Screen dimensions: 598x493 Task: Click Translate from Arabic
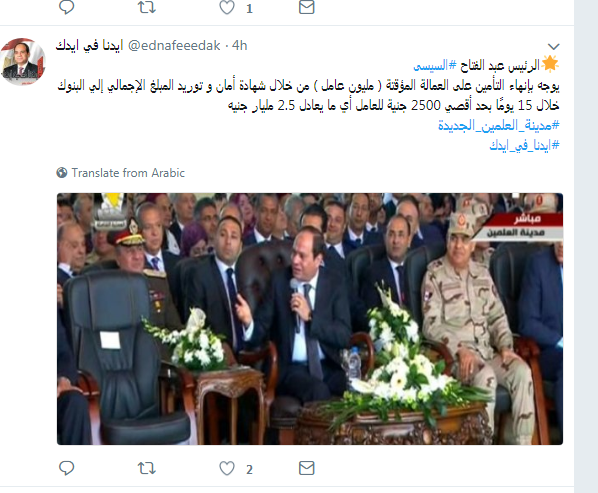click(128, 173)
